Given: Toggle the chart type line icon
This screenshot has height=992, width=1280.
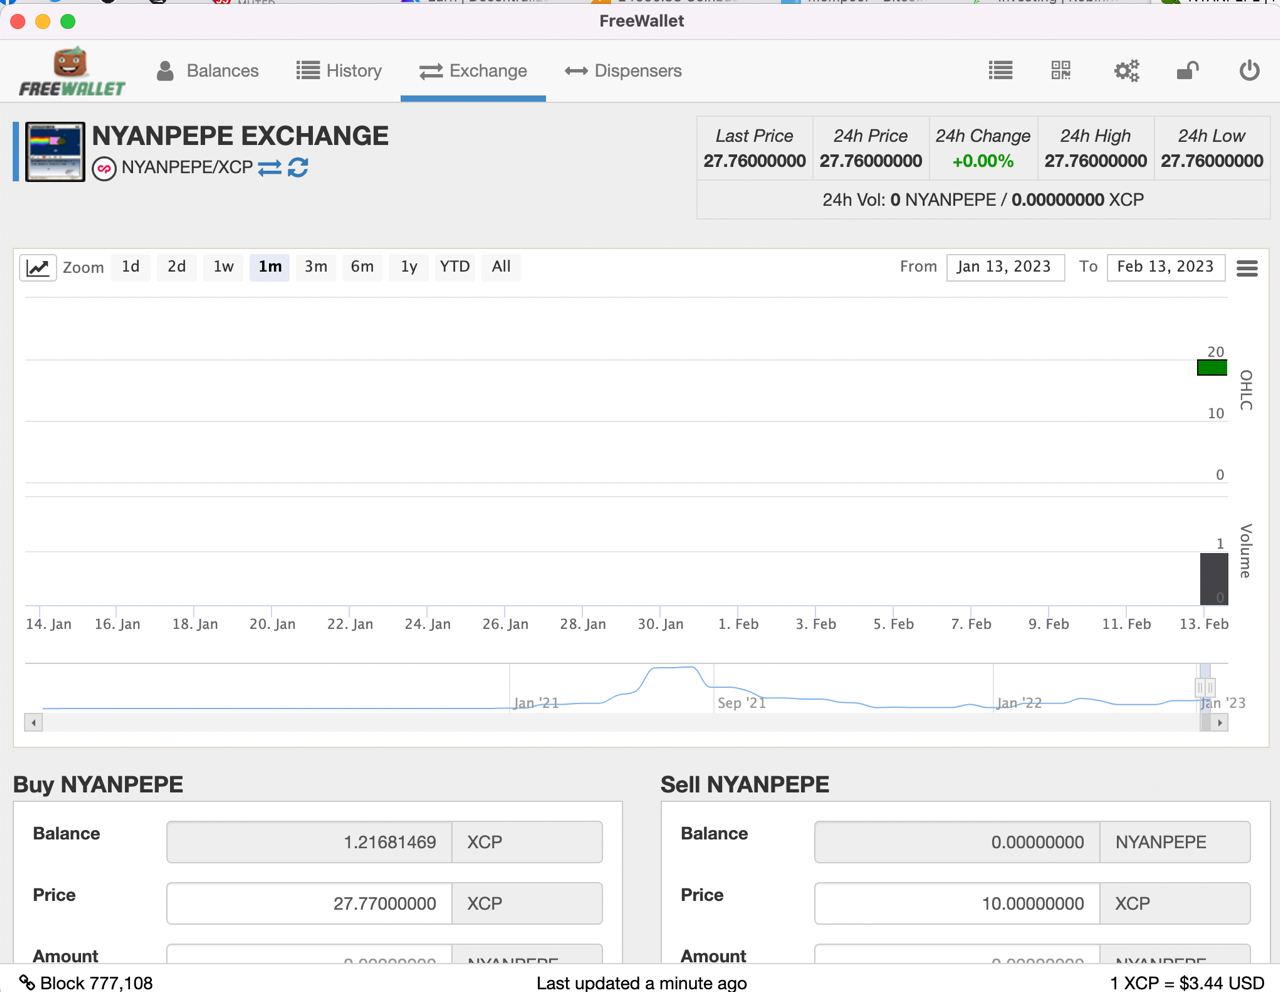Looking at the screenshot, I should pyautogui.click(x=38, y=267).
